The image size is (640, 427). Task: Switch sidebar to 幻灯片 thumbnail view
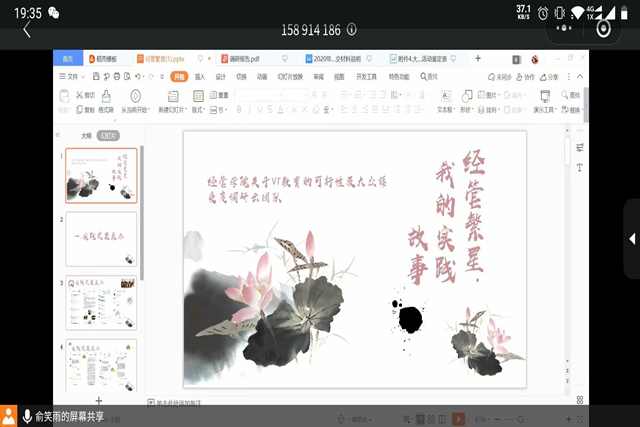point(104,135)
